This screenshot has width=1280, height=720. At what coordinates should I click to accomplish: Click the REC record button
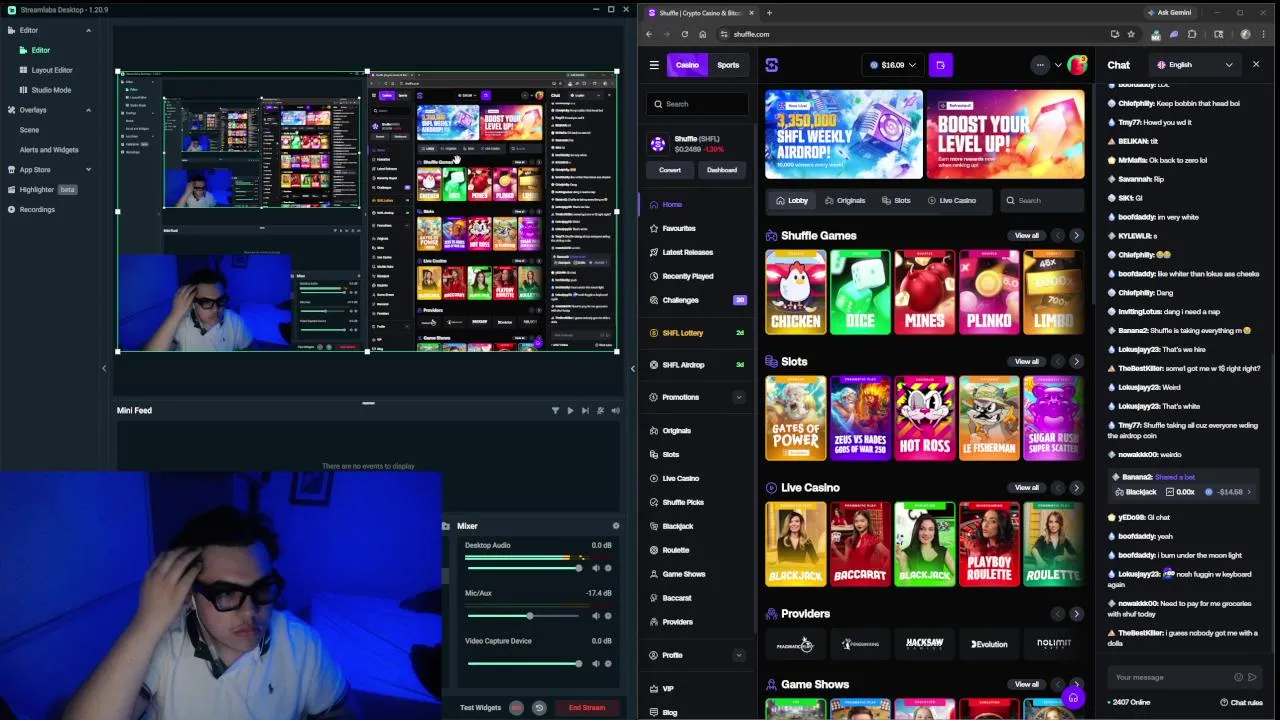point(516,708)
